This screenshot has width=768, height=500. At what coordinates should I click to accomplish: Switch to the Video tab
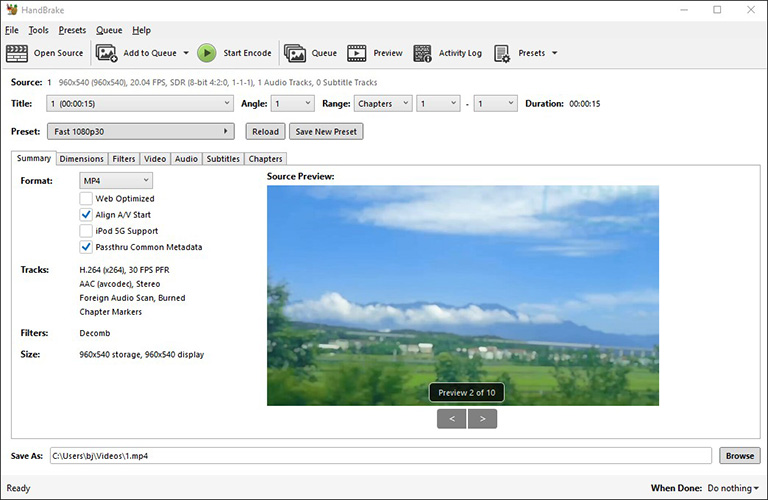coord(155,159)
